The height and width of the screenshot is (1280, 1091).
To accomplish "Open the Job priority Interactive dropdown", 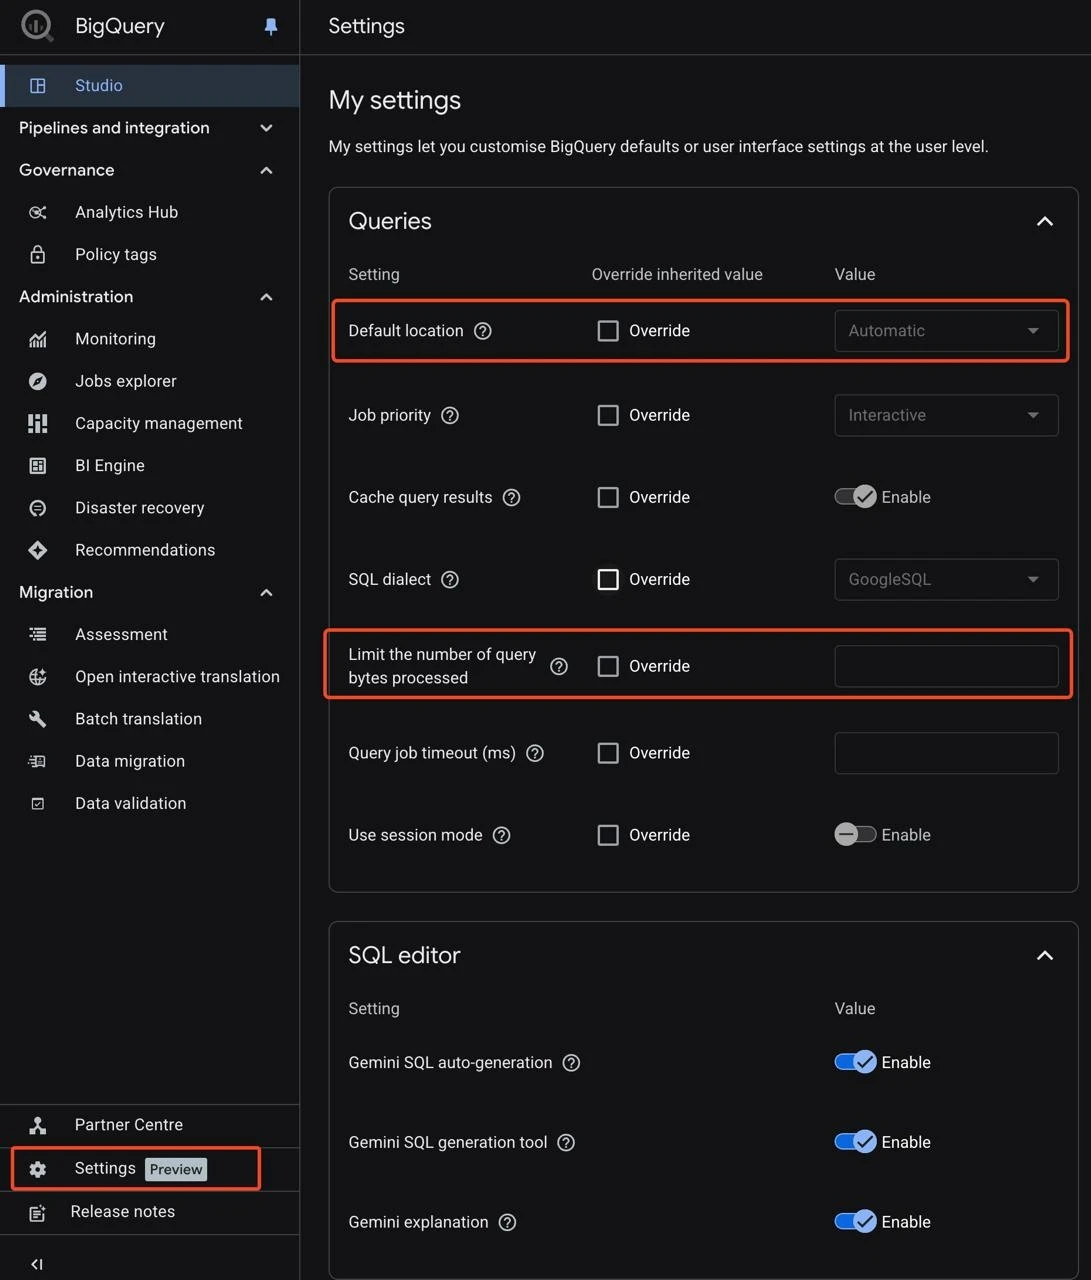I will (x=946, y=415).
